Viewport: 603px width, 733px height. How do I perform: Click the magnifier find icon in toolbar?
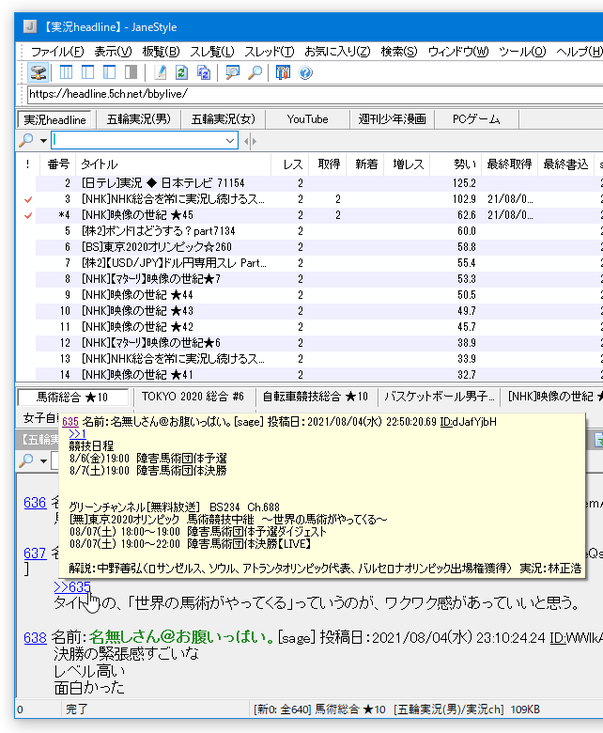(255, 72)
